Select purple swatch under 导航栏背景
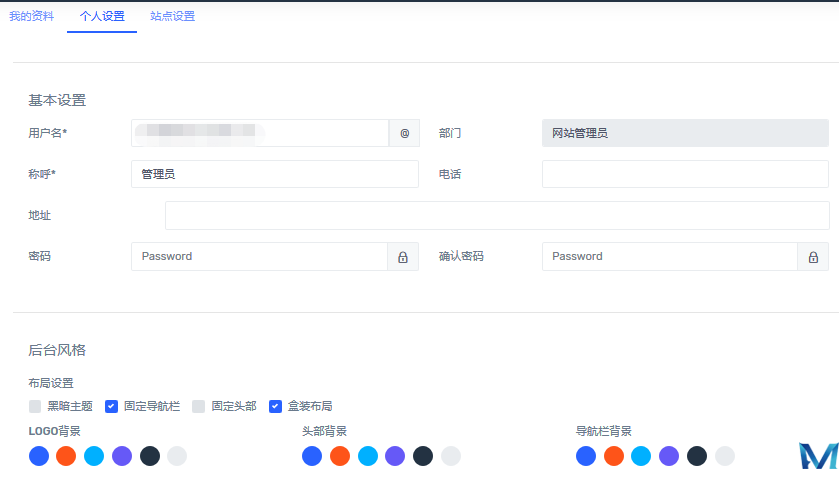 click(x=669, y=456)
